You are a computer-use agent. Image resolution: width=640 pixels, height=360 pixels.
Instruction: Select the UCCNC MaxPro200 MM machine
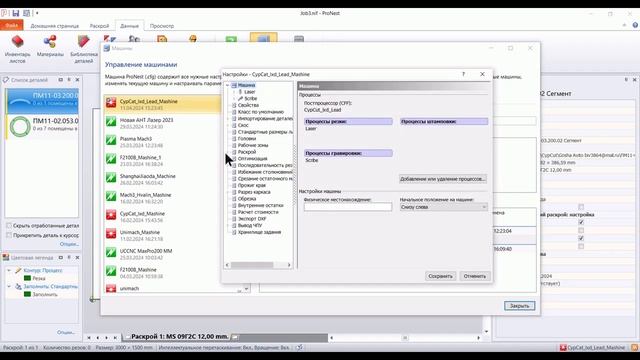point(162,254)
